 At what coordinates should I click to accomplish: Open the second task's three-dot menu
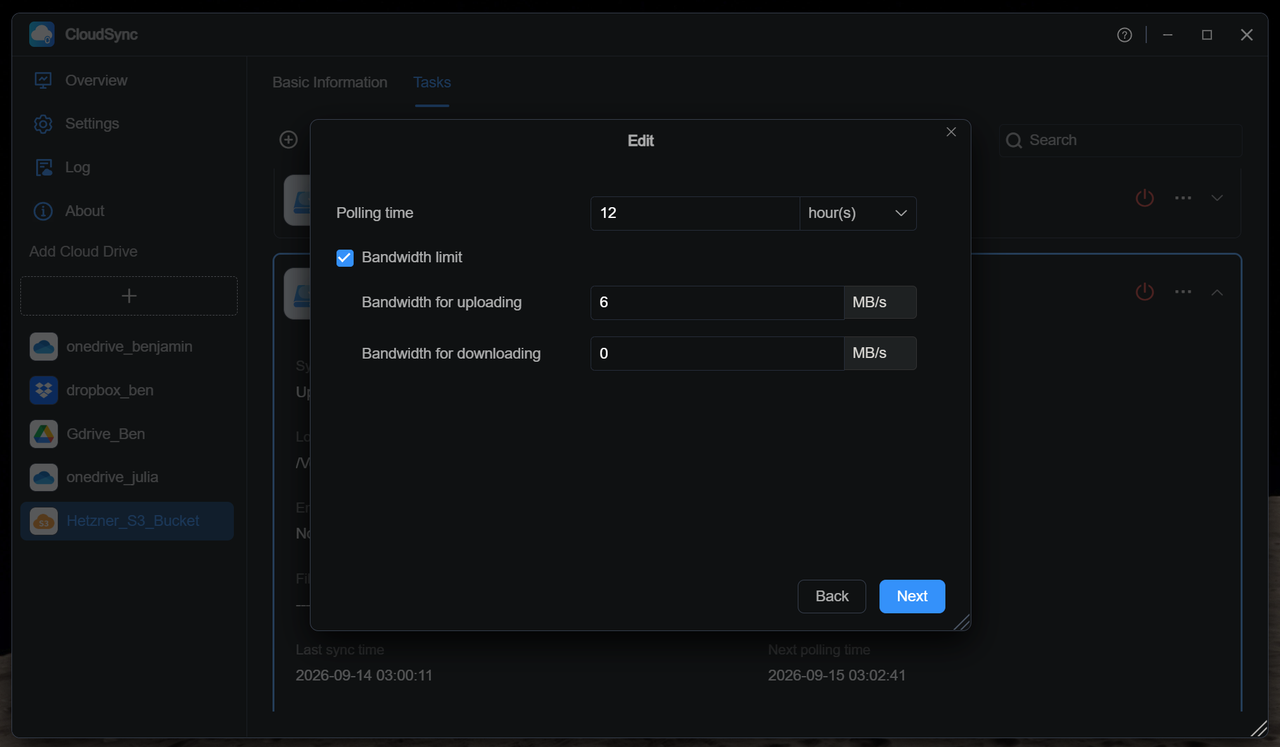tap(1183, 292)
